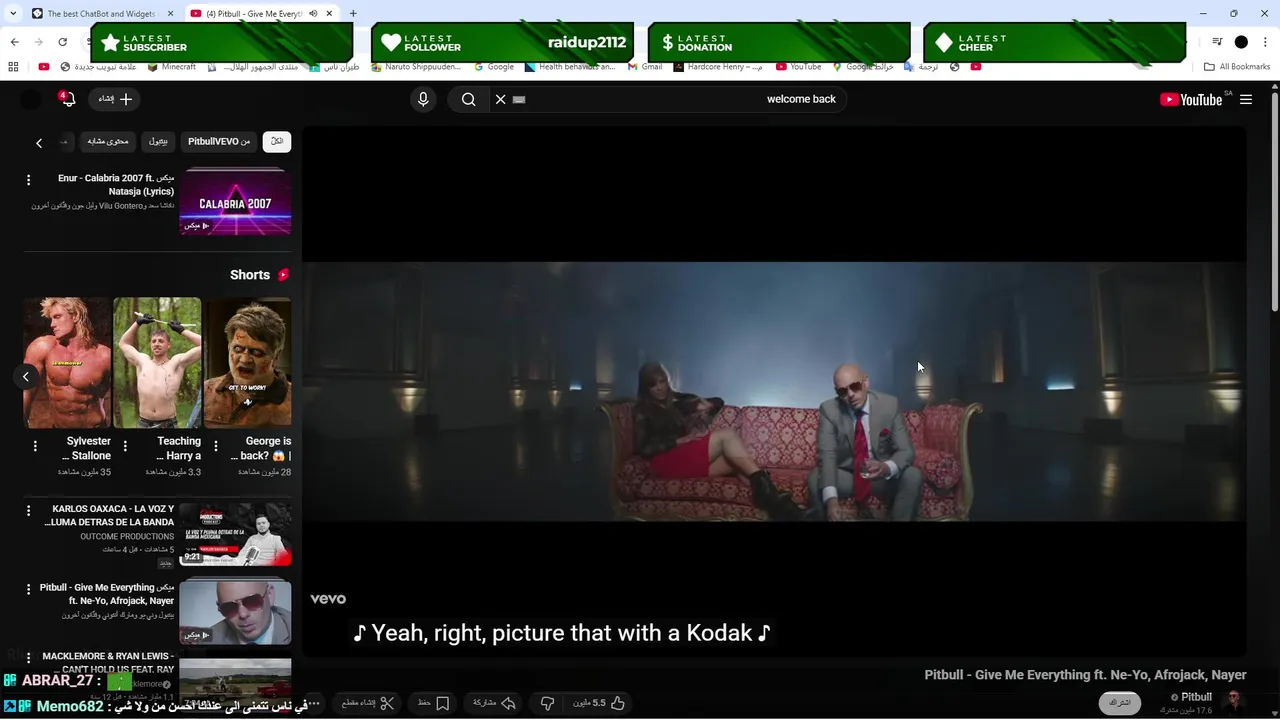Open options for Sylvester Stallone short

click(35, 446)
